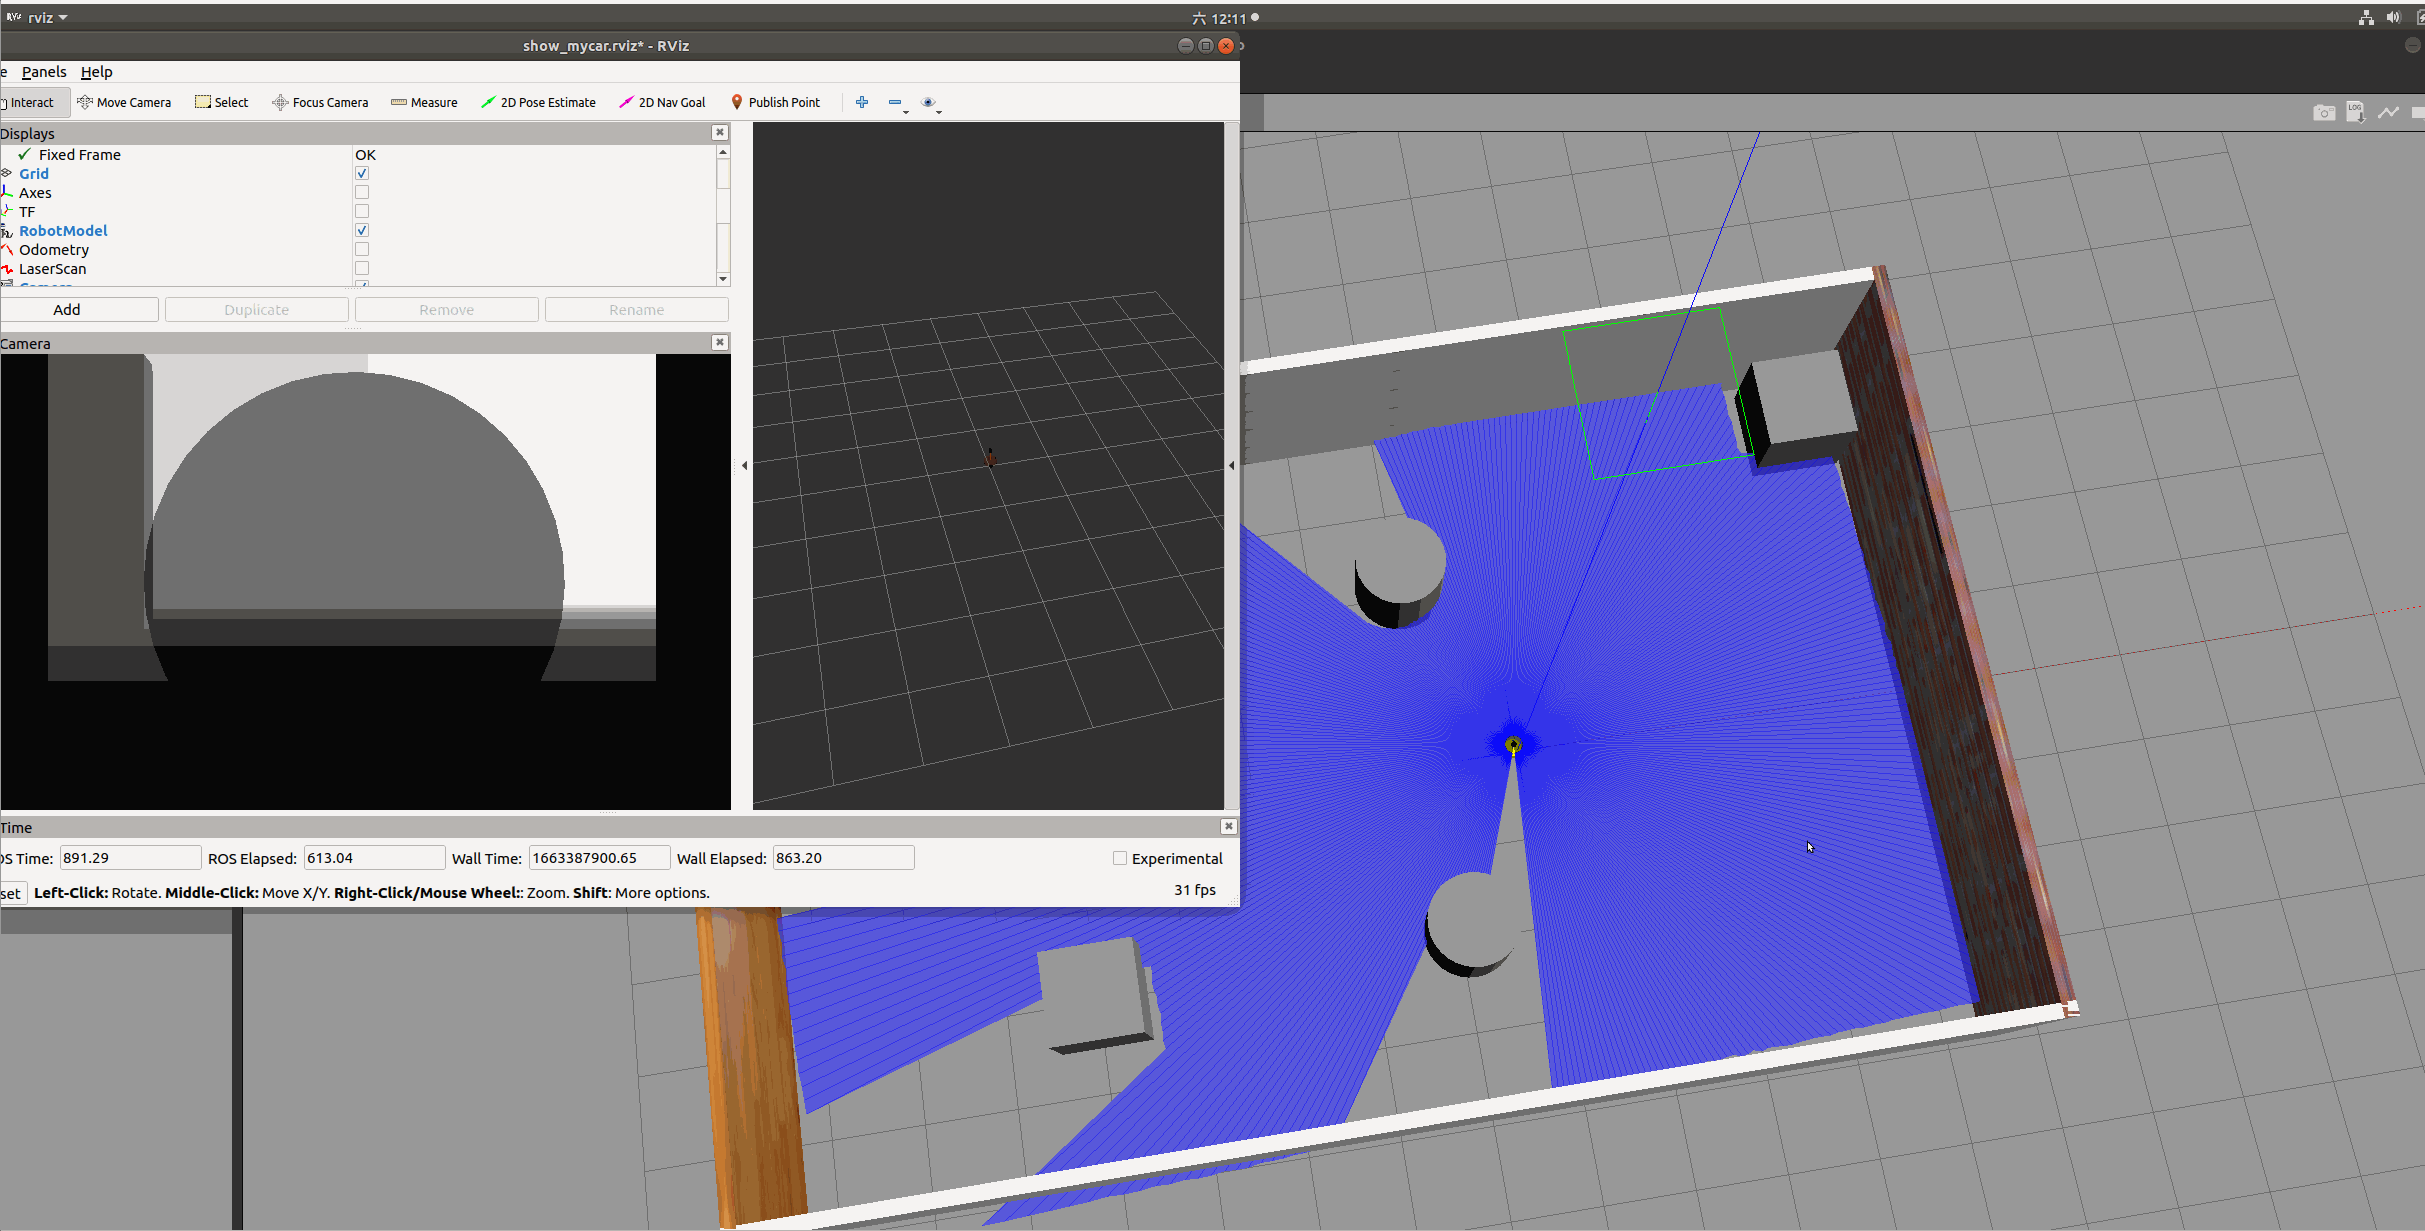
Task: Open the eye view options dropdown
Action: coord(930,103)
